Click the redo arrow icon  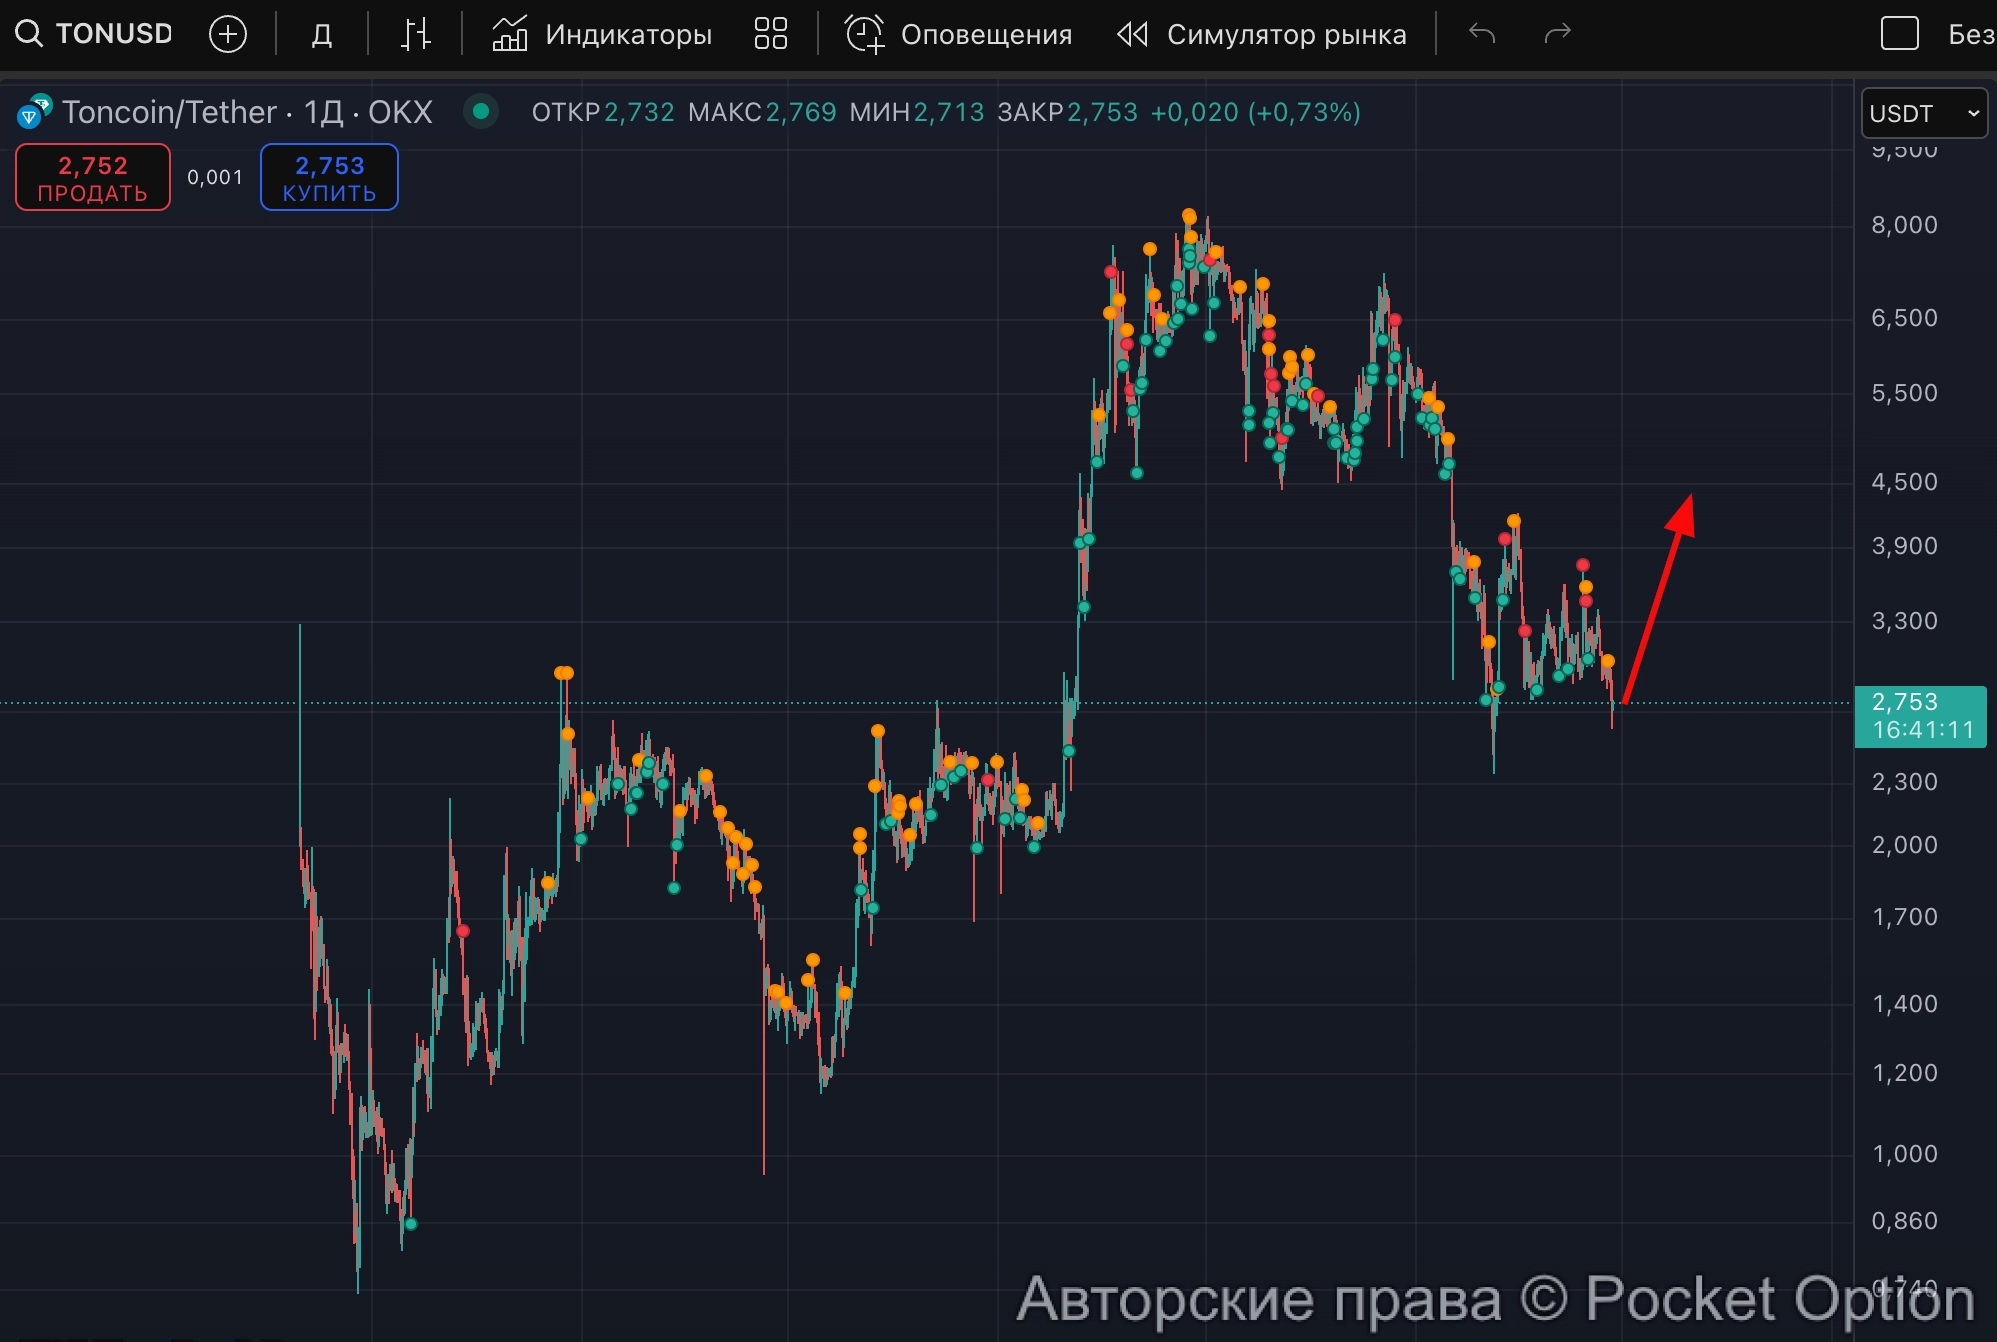click(x=1558, y=33)
